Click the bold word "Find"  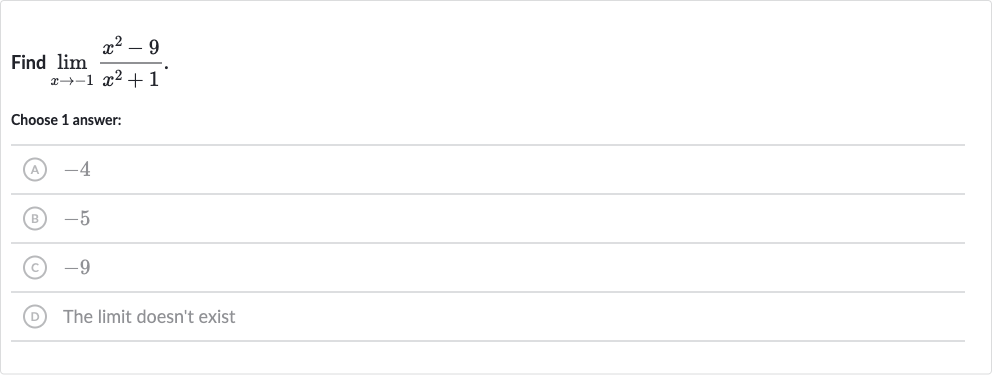tap(28, 63)
